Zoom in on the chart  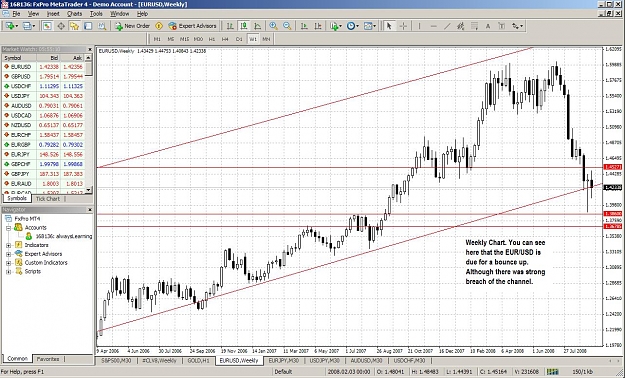coord(273,26)
